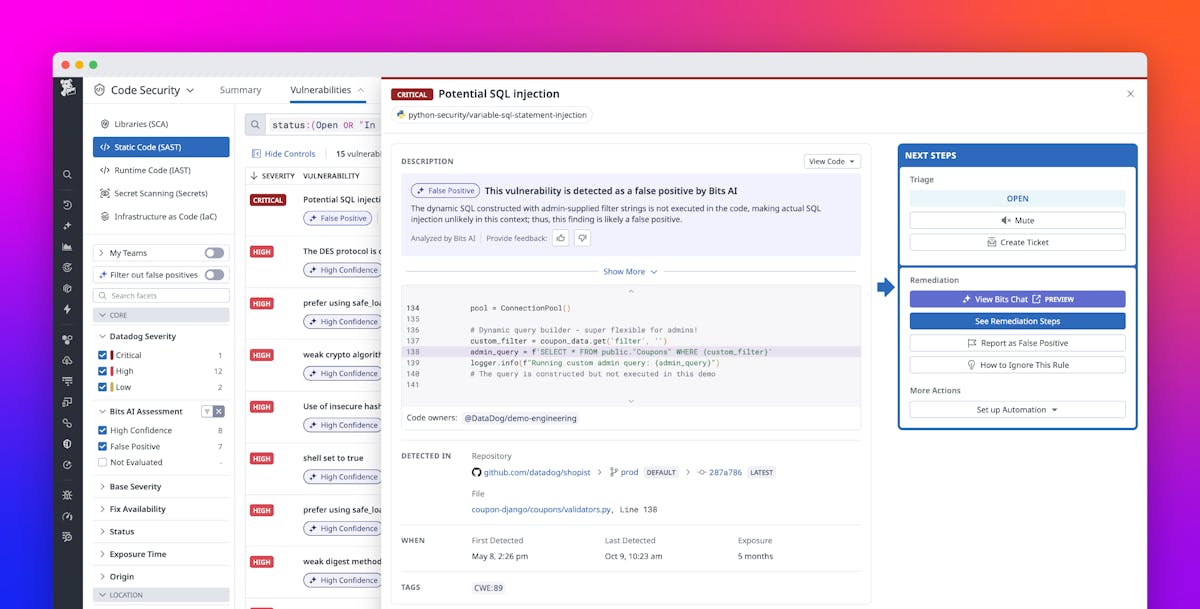Disable the Filter out false positives toggle

tap(213, 274)
